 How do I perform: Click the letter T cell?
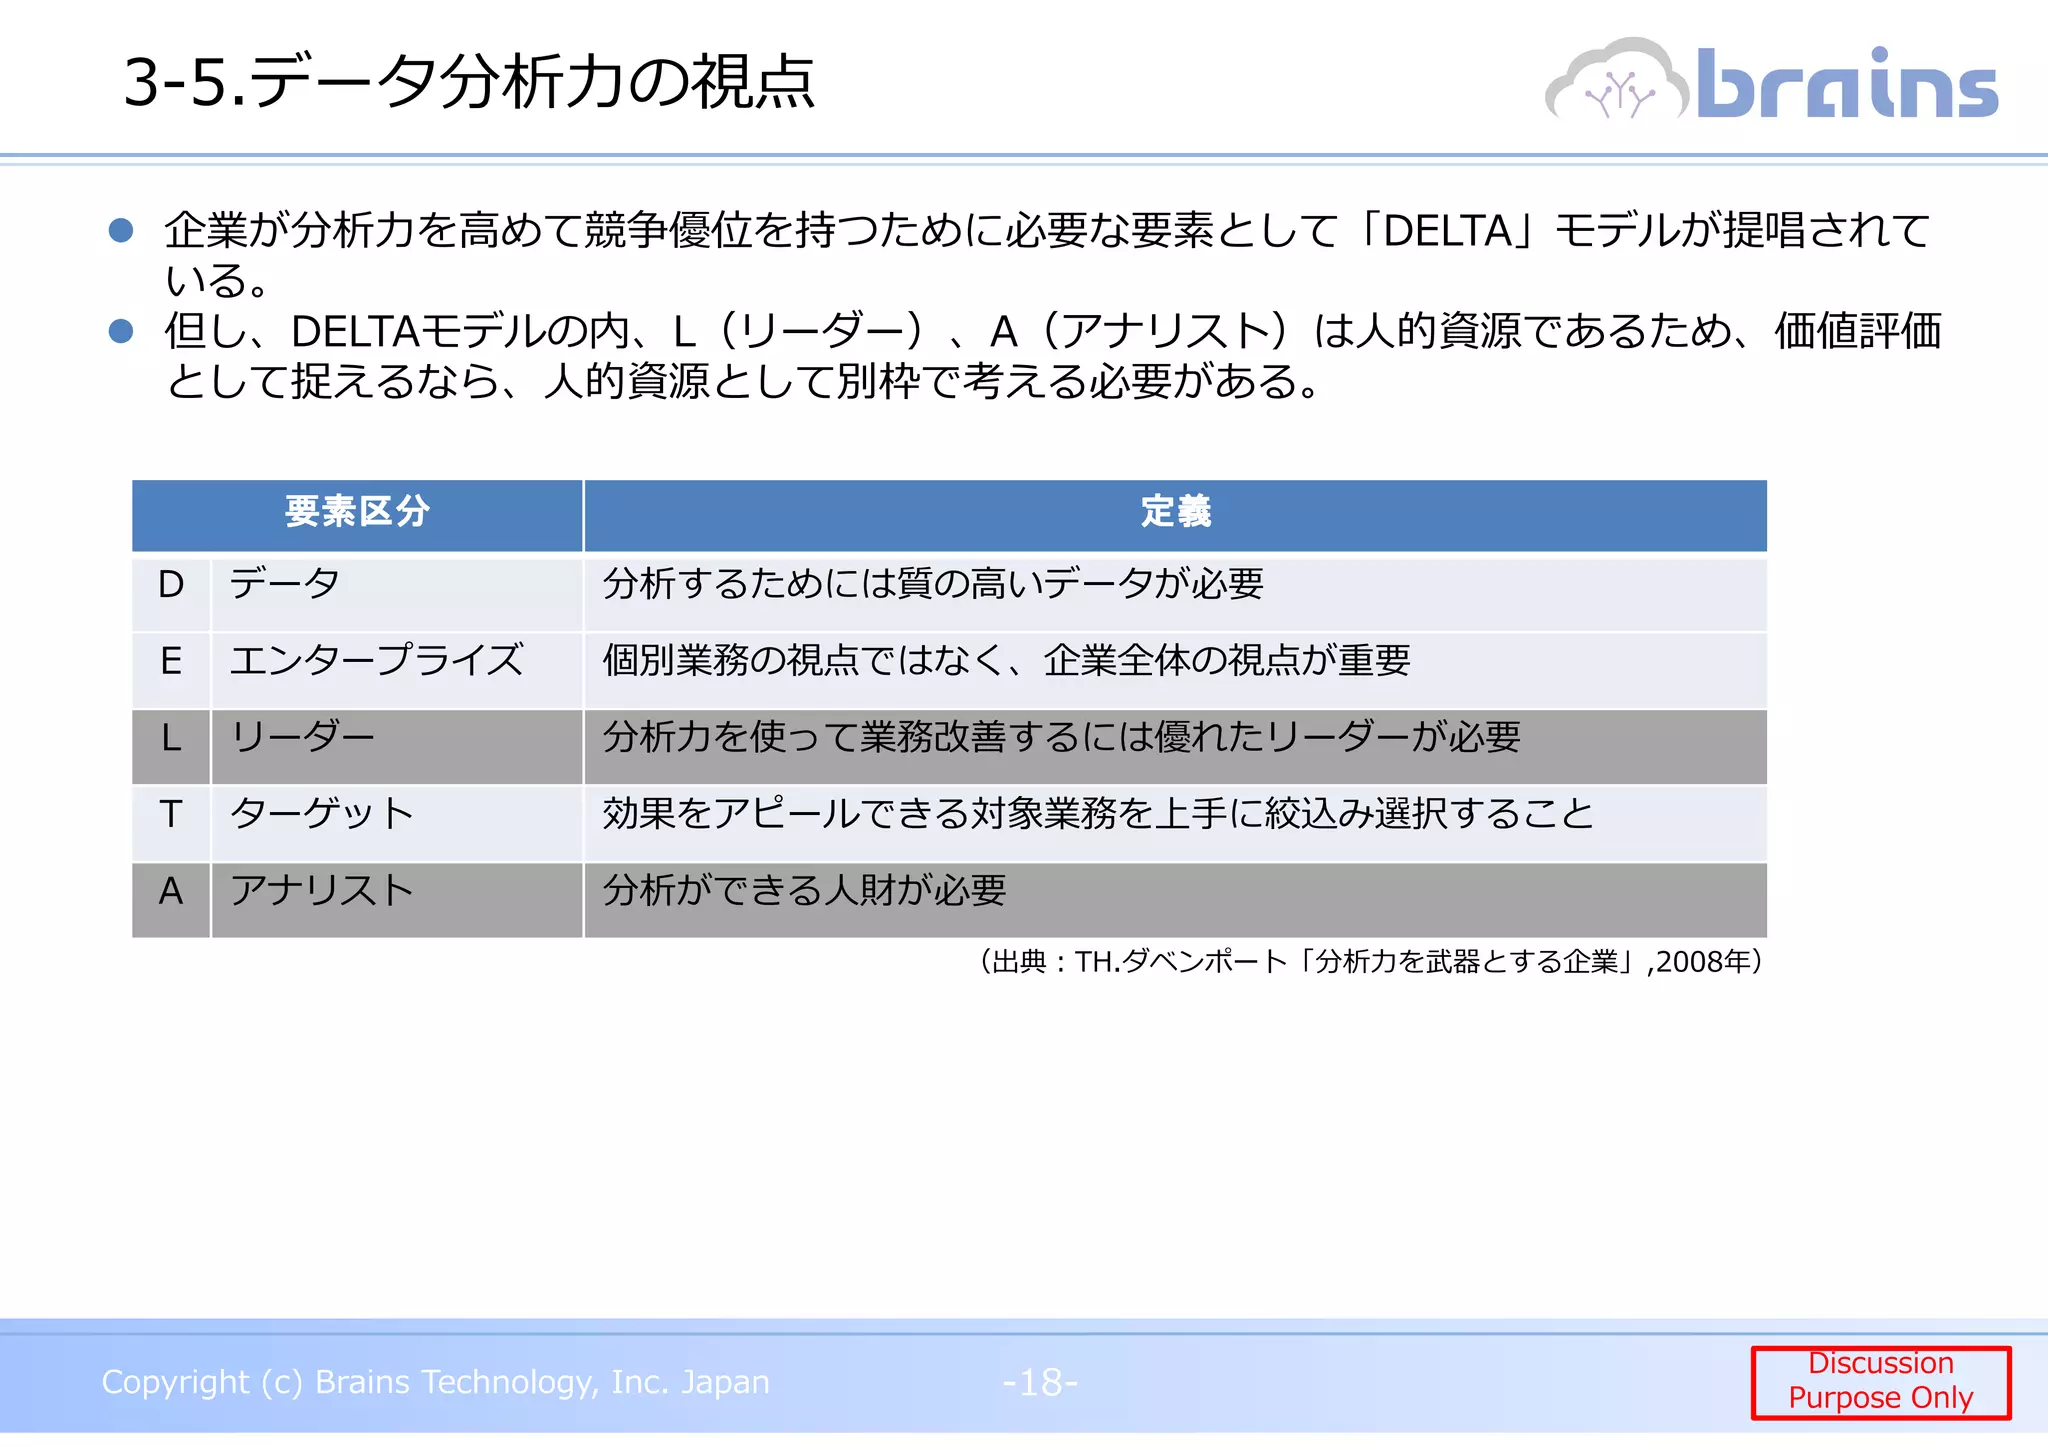point(171,824)
